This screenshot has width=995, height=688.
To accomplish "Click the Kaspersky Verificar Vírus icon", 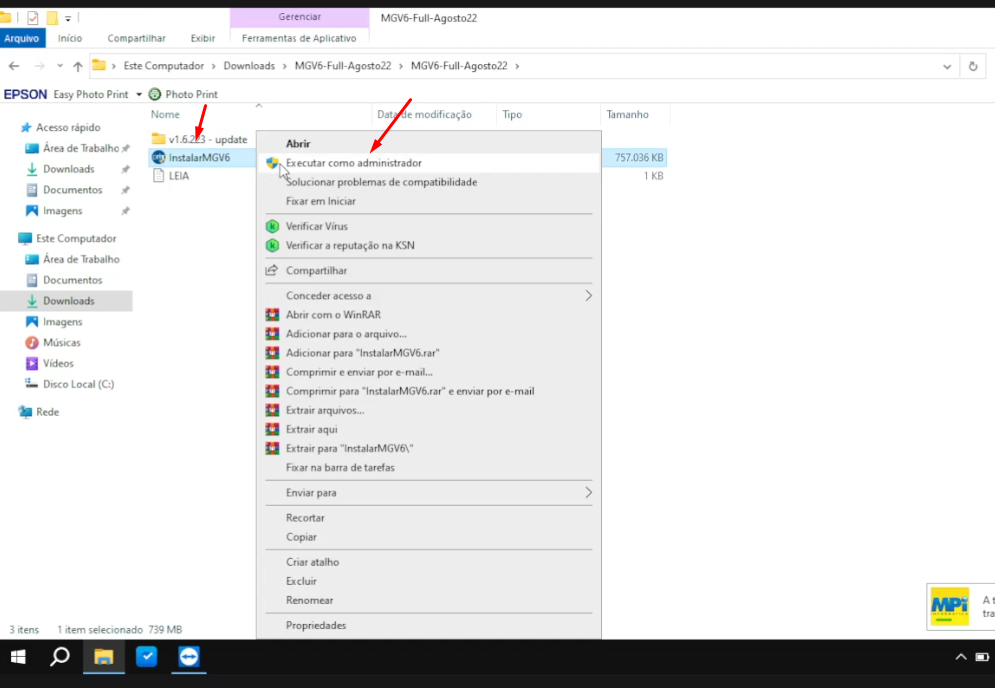I will click(272, 226).
